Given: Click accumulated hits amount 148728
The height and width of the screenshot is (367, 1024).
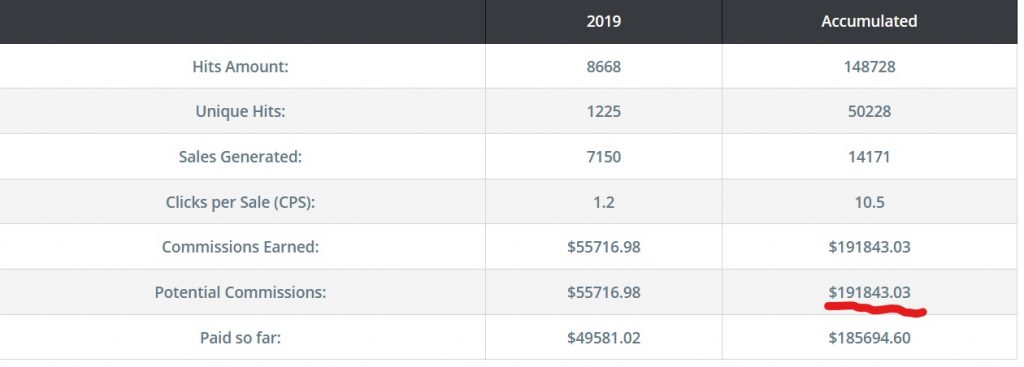Looking at the screenshot, I should pos(869,67).
